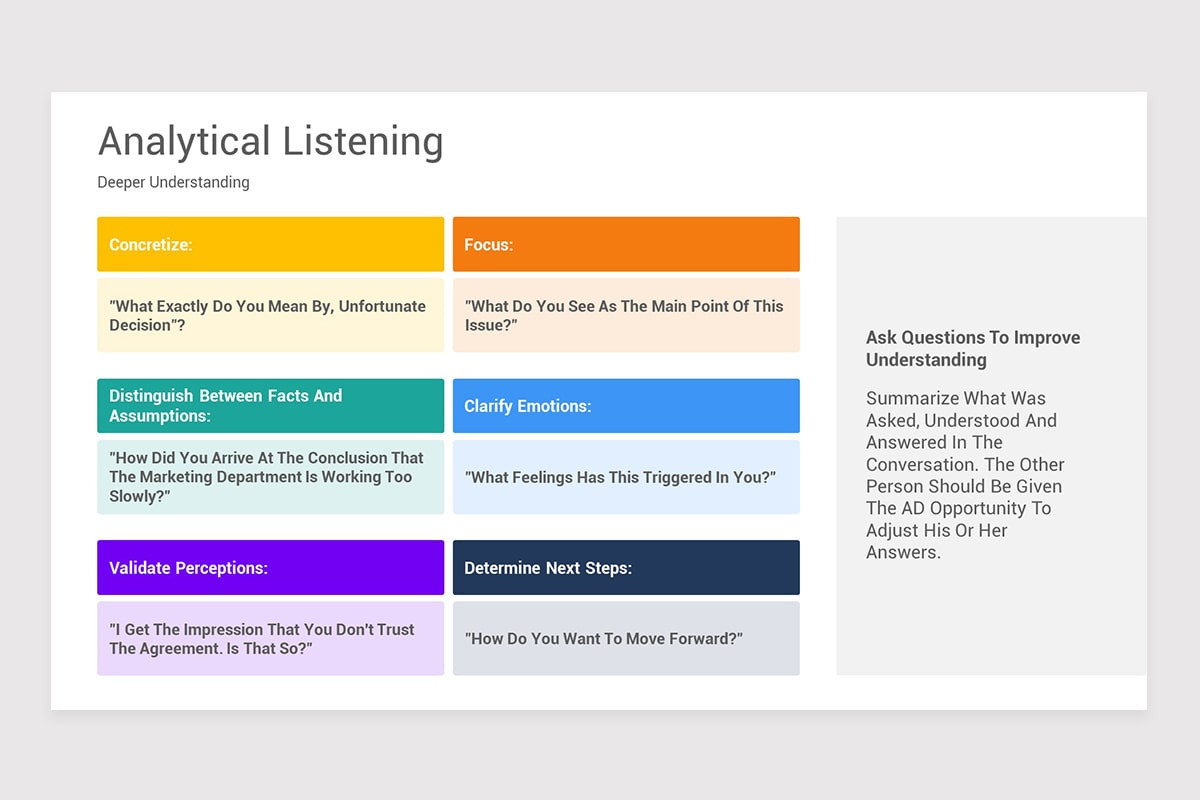Click the orange 'Focus:' header box
This screenshot has width=1200, height=800.
point(626,244)
